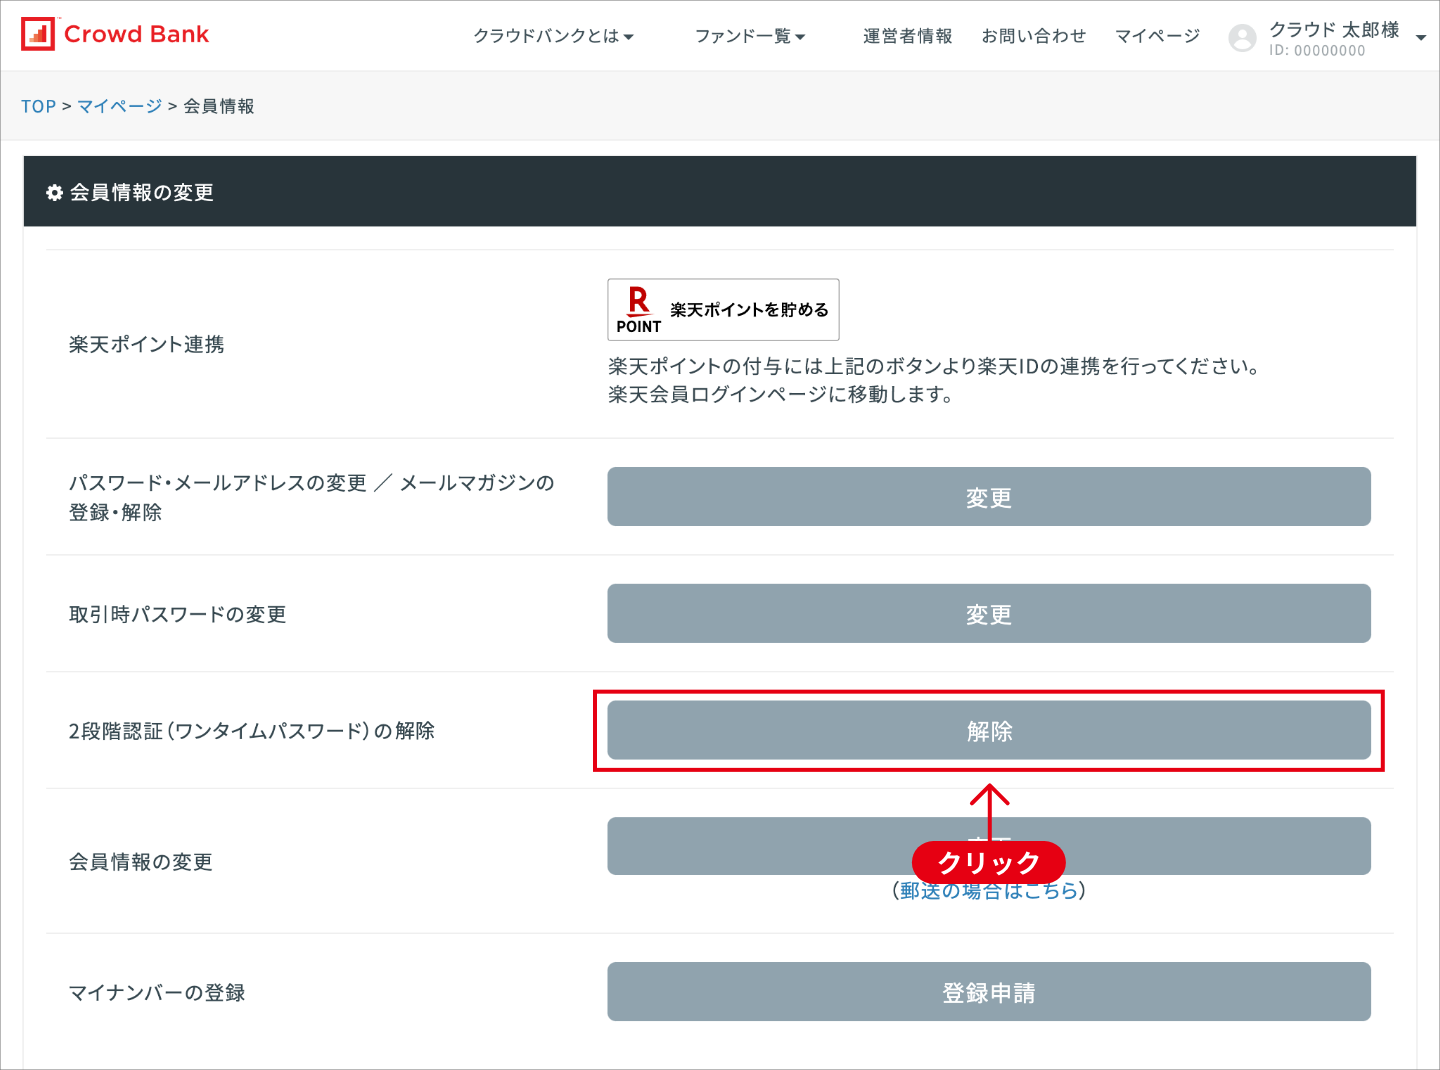
Task: Open お問い合わせ from the top menu
Action: [1034, 34]
